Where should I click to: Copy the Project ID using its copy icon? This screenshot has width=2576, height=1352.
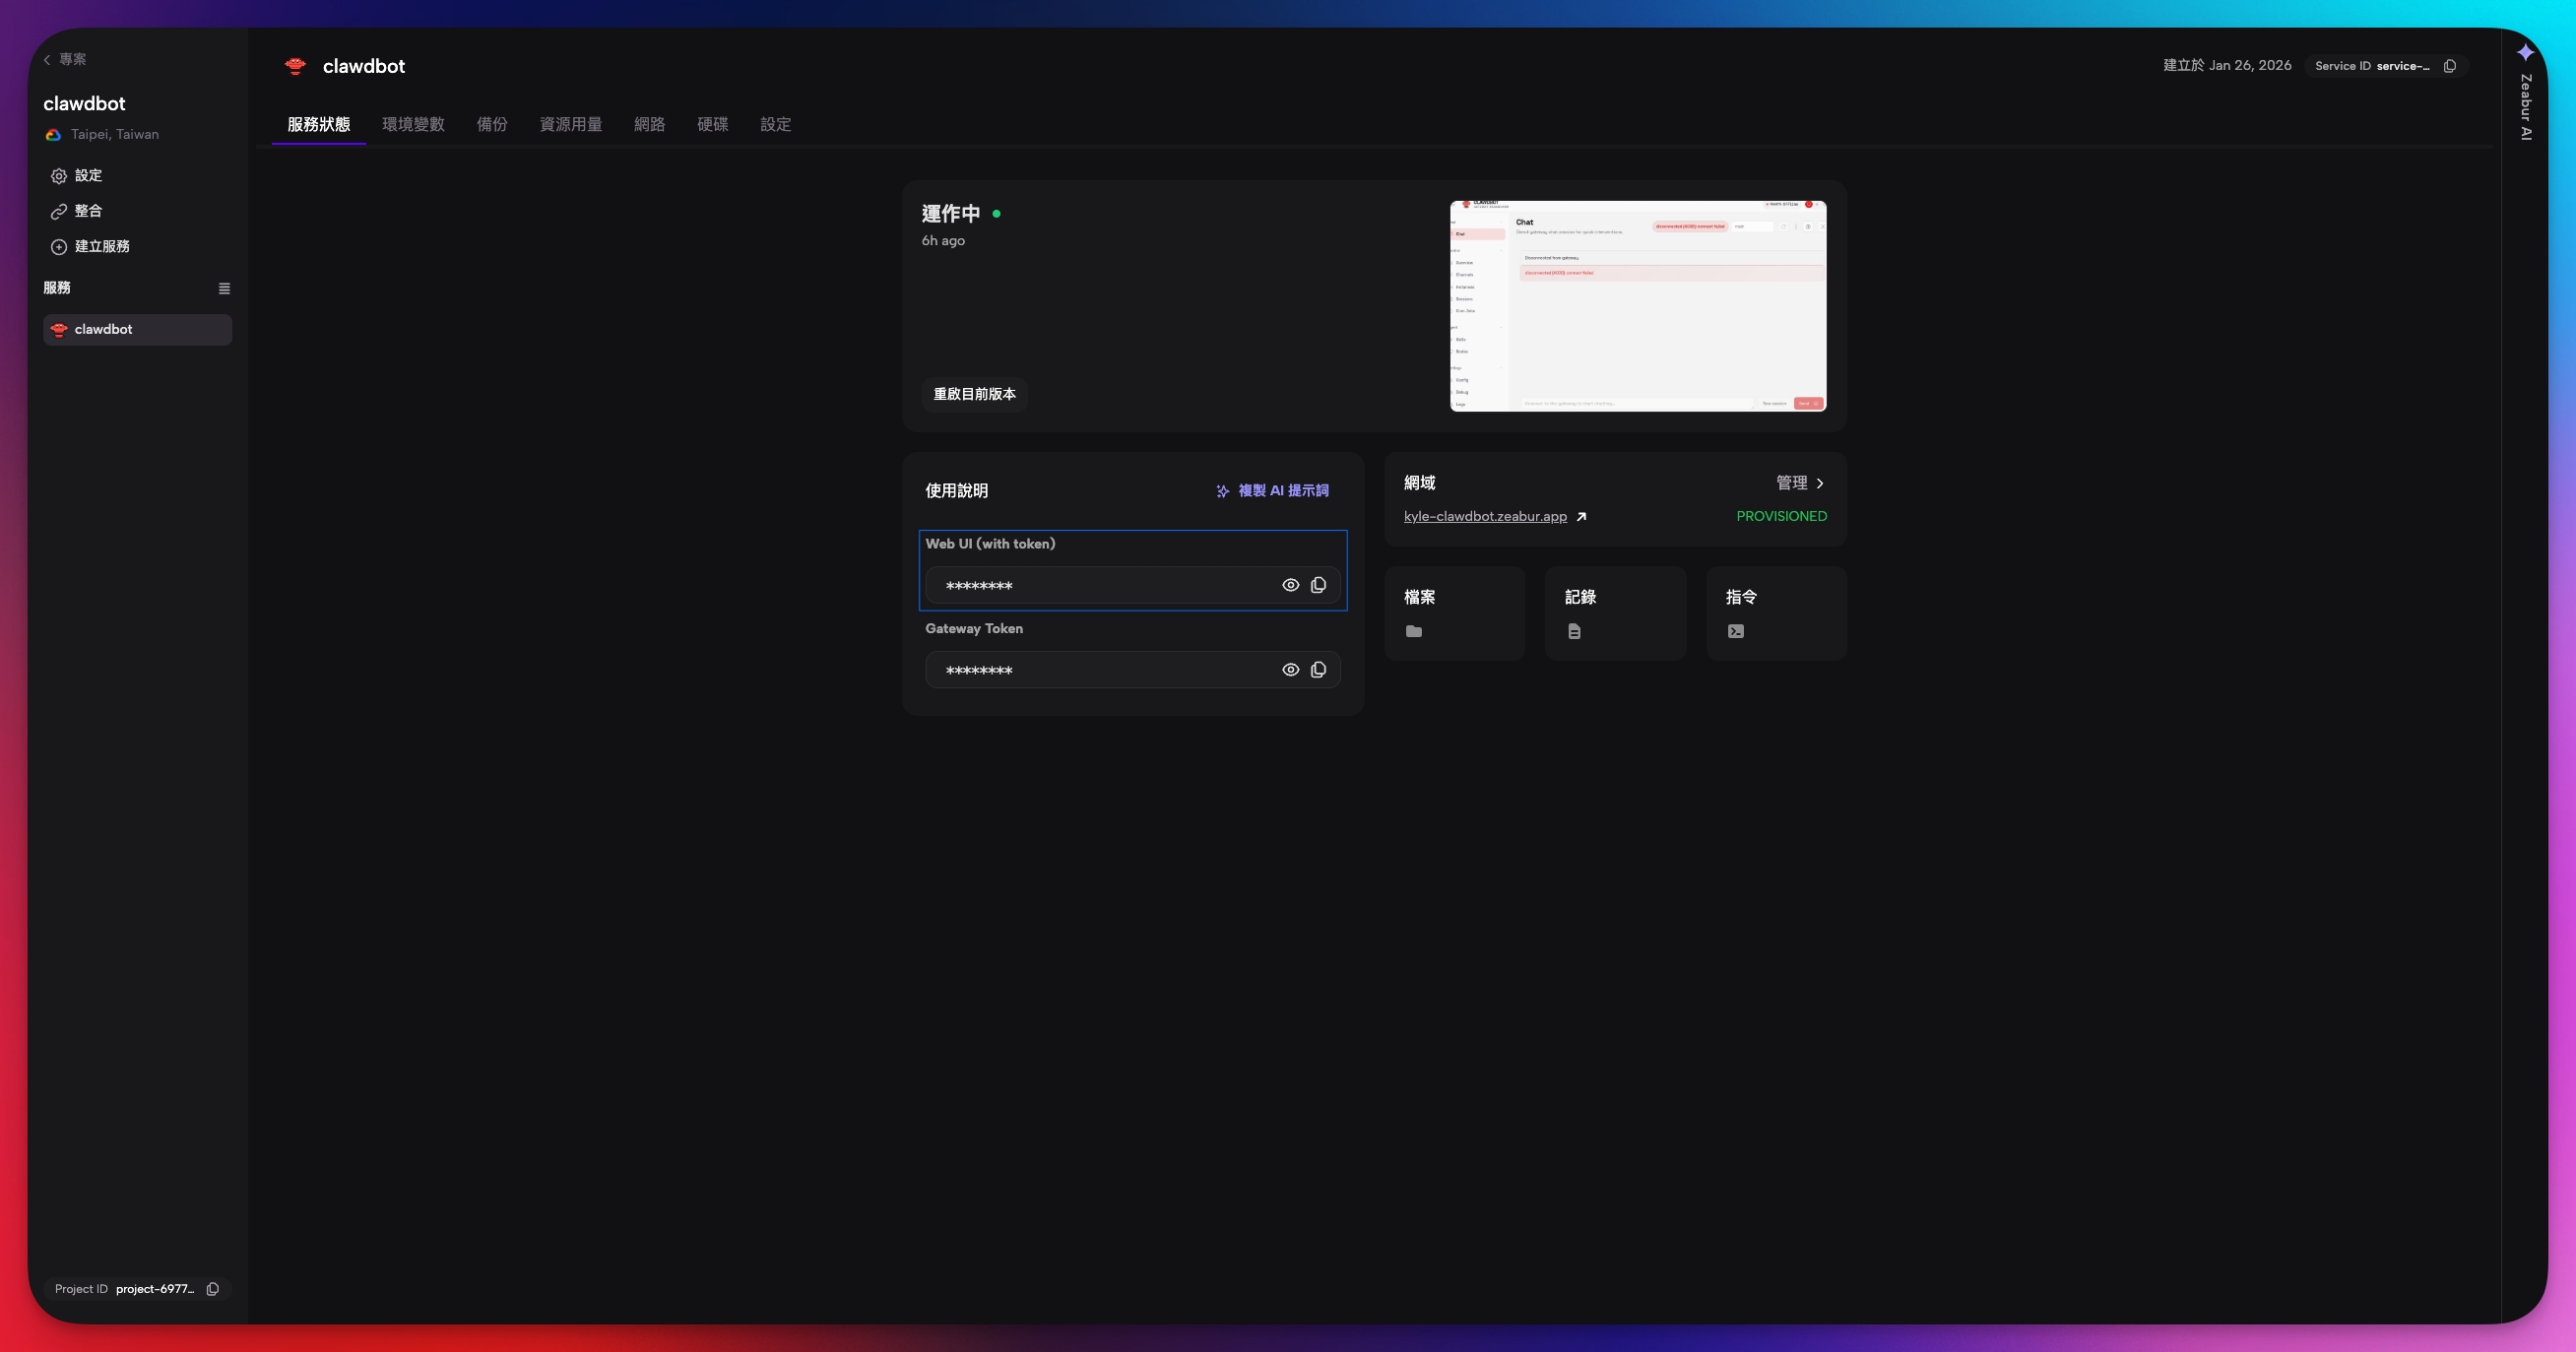212,1289
